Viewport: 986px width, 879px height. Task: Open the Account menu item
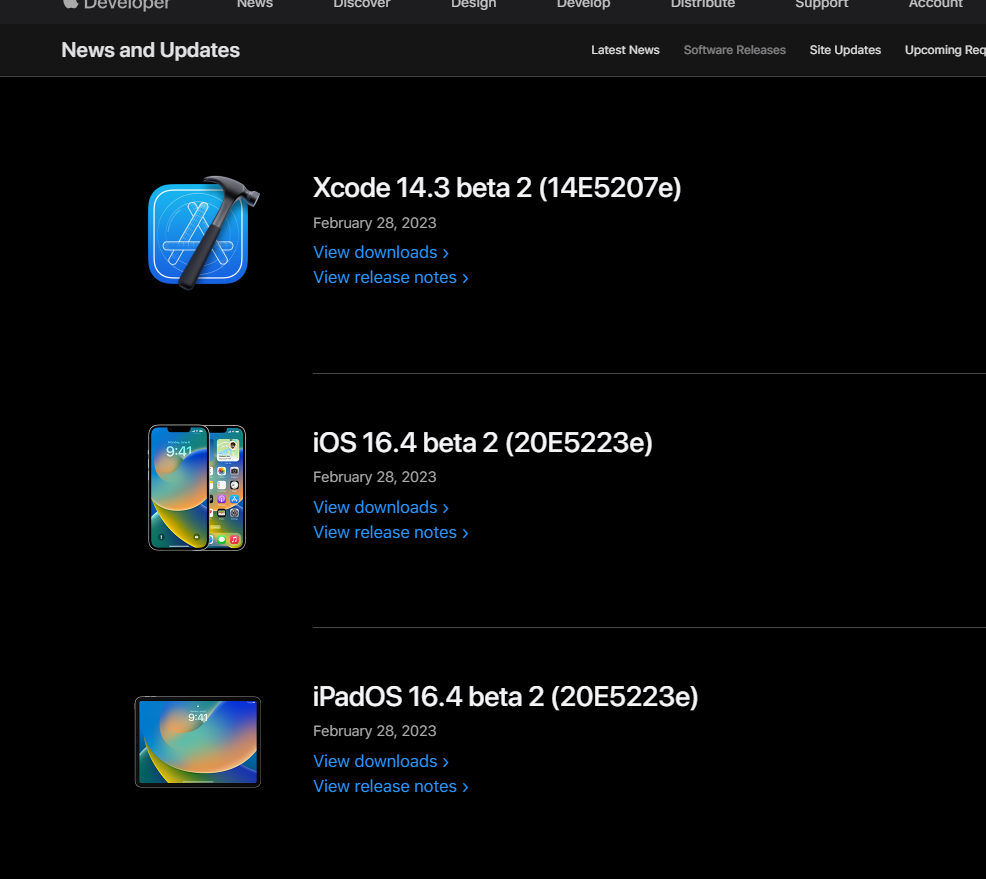[936, 4]
